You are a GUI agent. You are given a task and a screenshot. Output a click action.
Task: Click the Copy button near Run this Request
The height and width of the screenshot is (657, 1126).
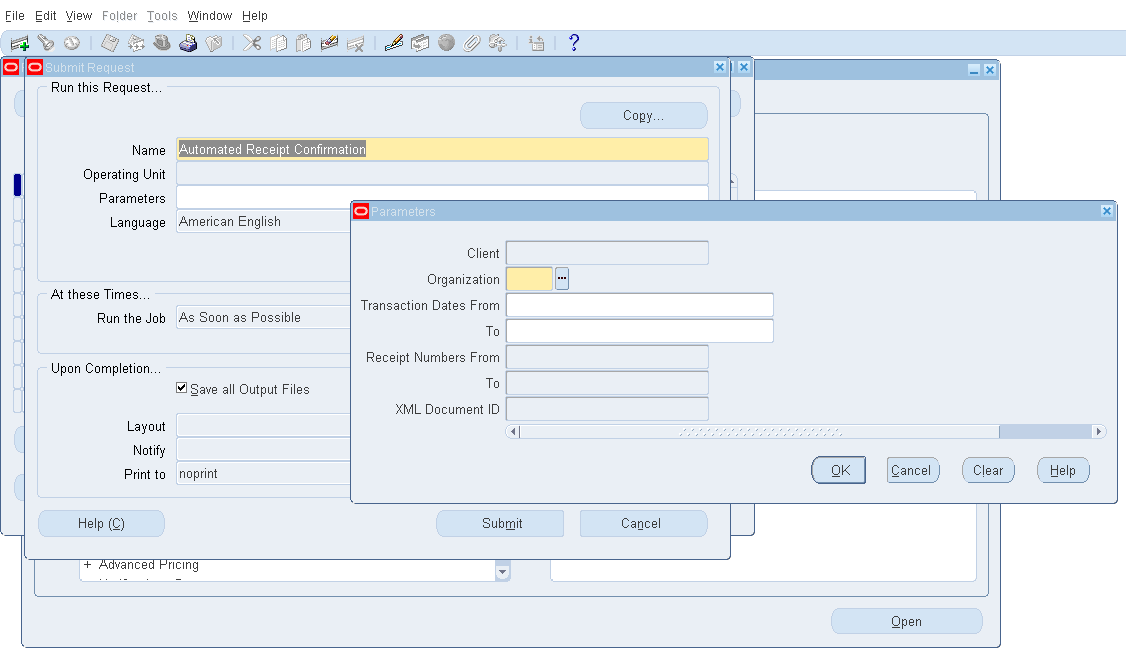point(643,115)
